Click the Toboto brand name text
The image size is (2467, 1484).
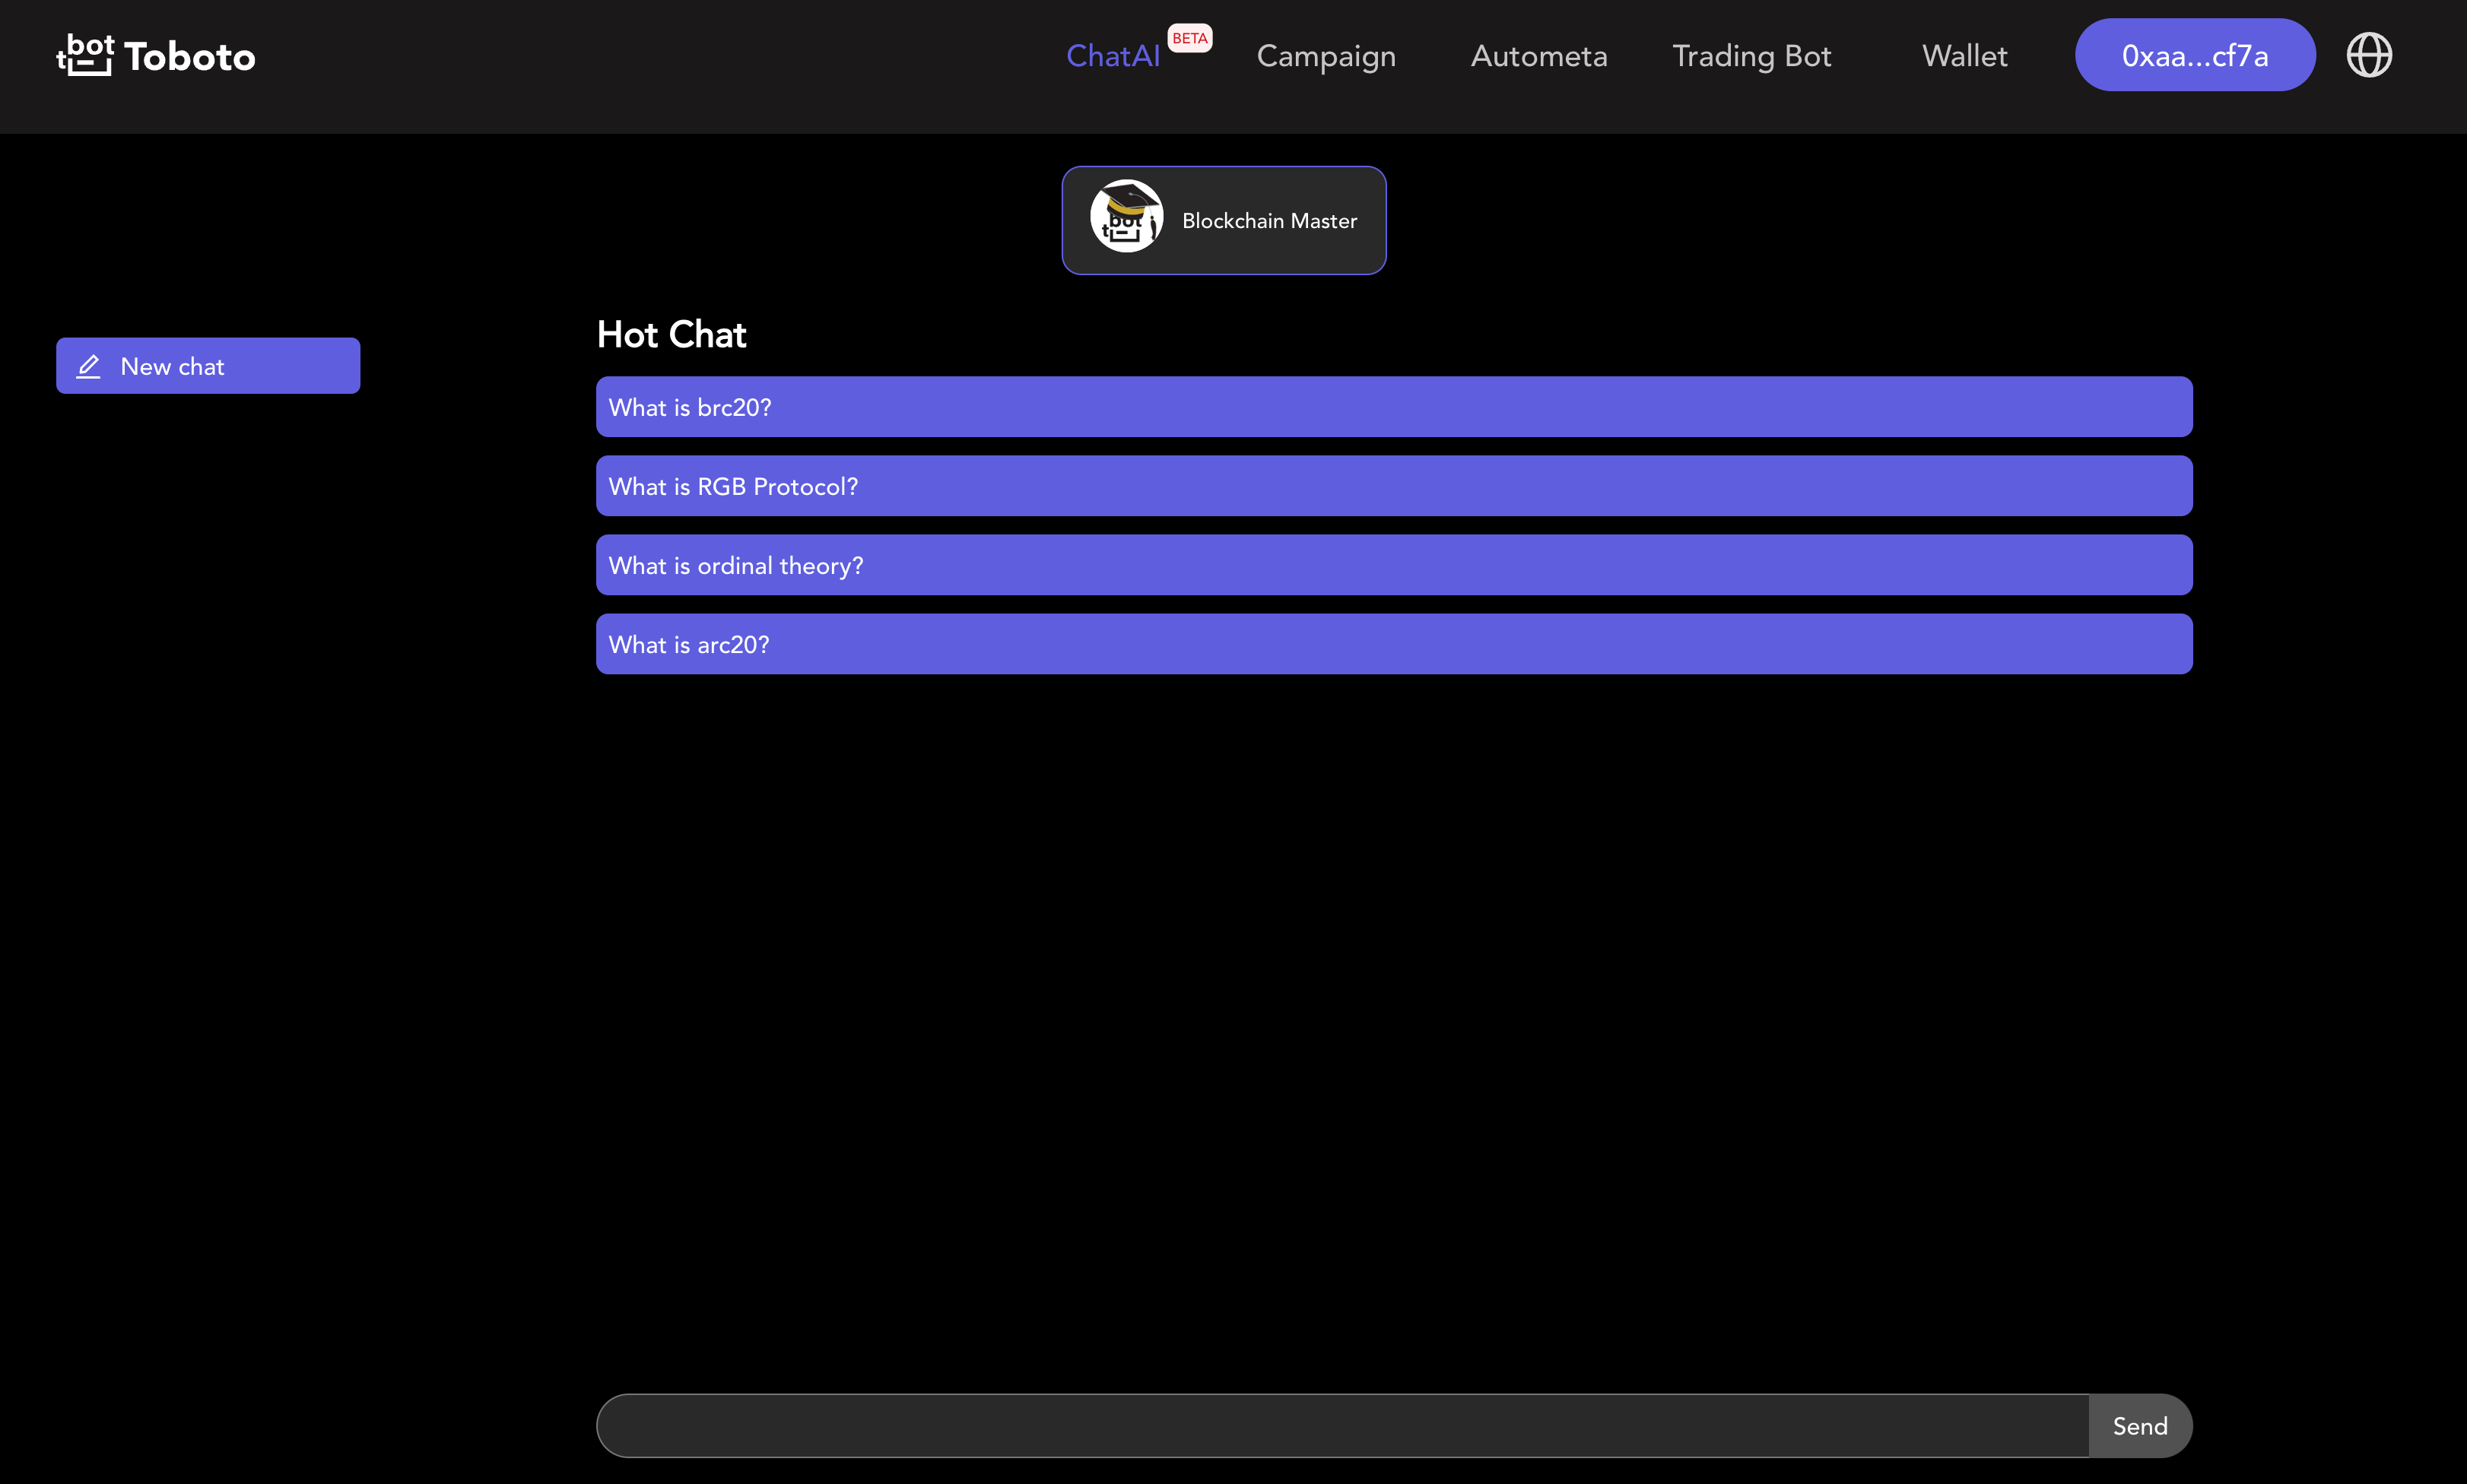pyautogui.click(x=190, y=57)
